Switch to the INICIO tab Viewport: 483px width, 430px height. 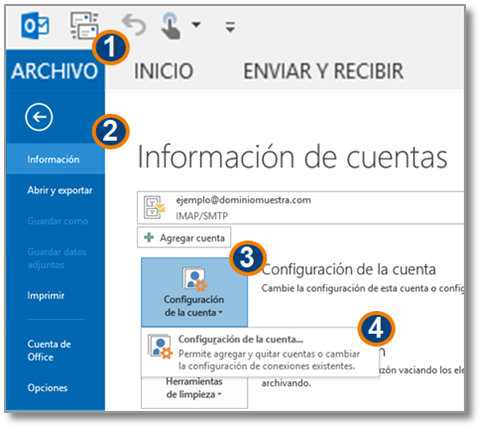pos(163,71)
